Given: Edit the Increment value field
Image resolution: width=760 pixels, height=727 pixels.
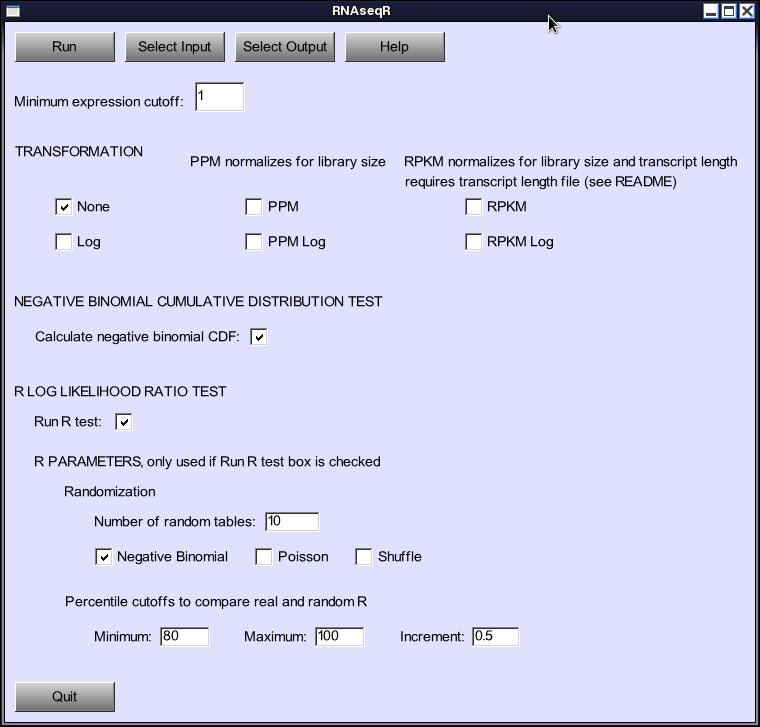Looking at the screenshot, I should coord(496,637).
